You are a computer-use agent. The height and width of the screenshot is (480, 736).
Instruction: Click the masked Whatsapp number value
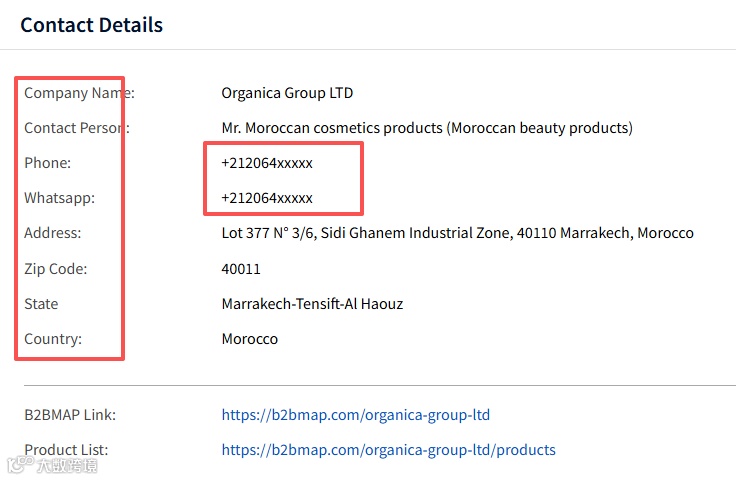click(x=267, y=198)
